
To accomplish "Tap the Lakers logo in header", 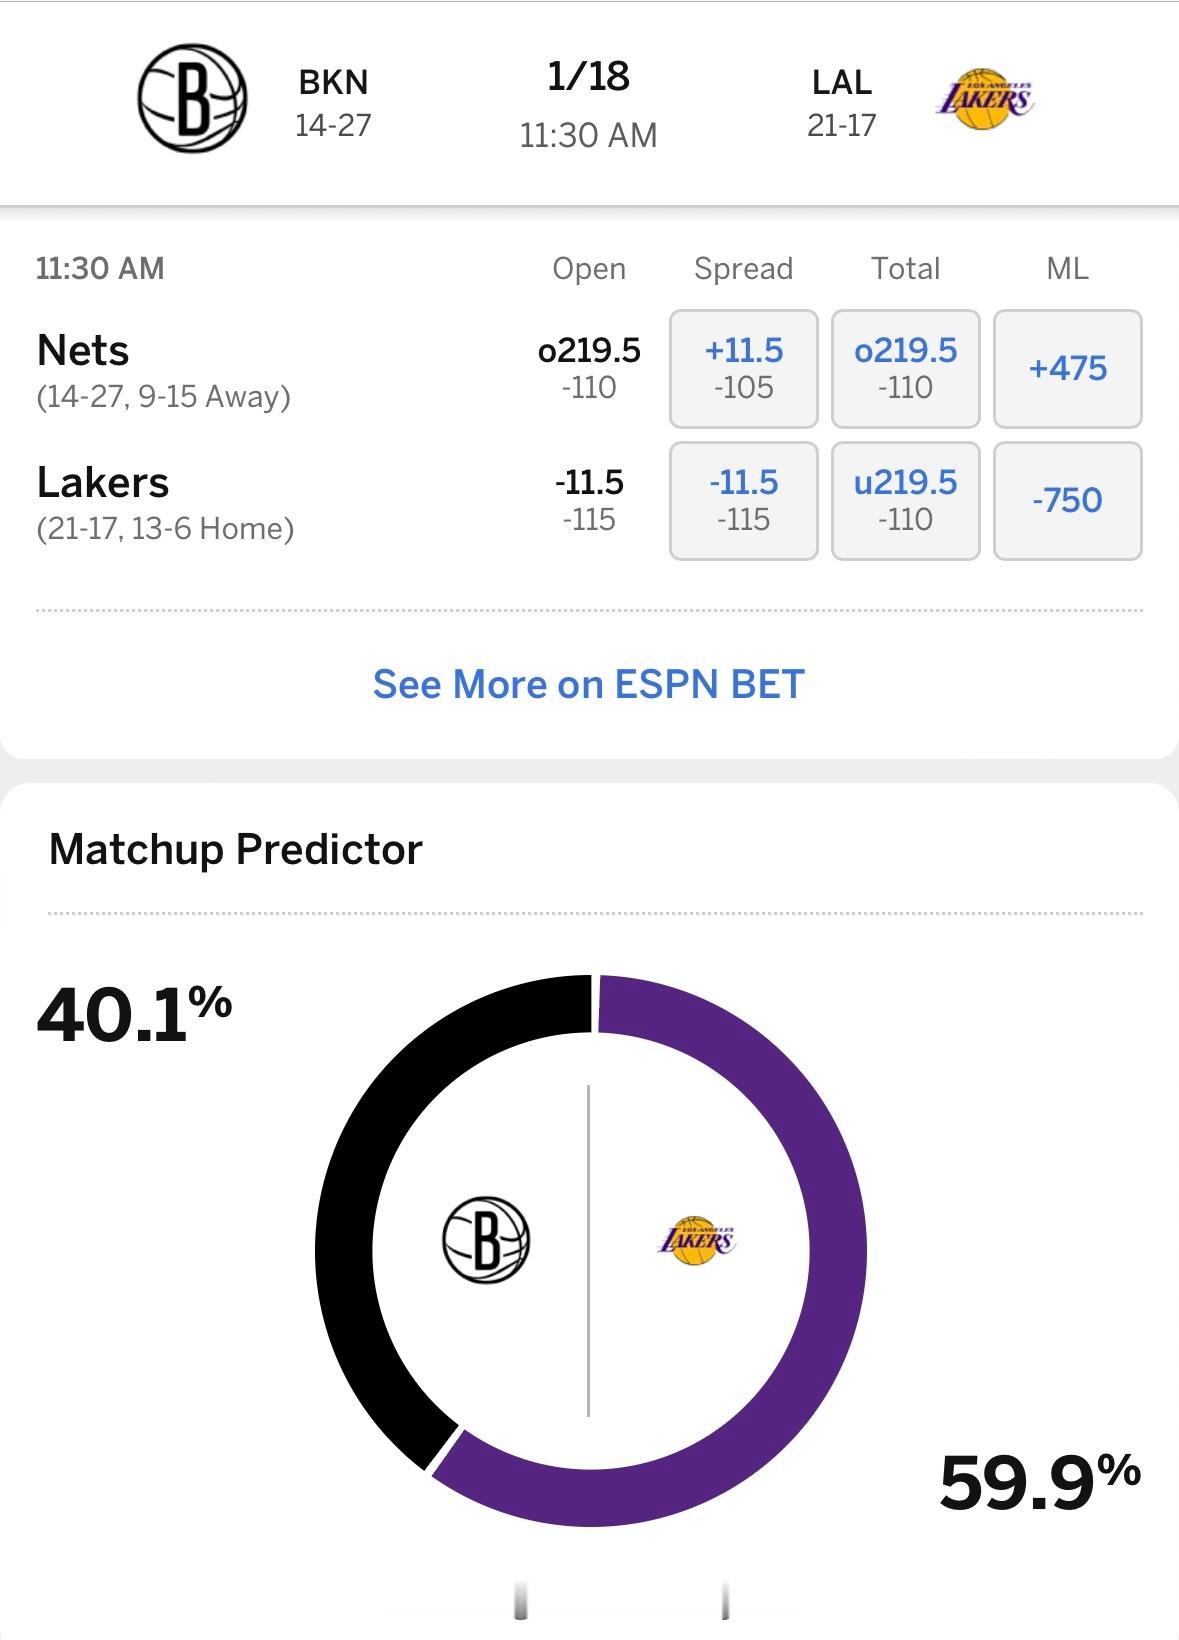I will pyautogui.click(x=984, y=99).
